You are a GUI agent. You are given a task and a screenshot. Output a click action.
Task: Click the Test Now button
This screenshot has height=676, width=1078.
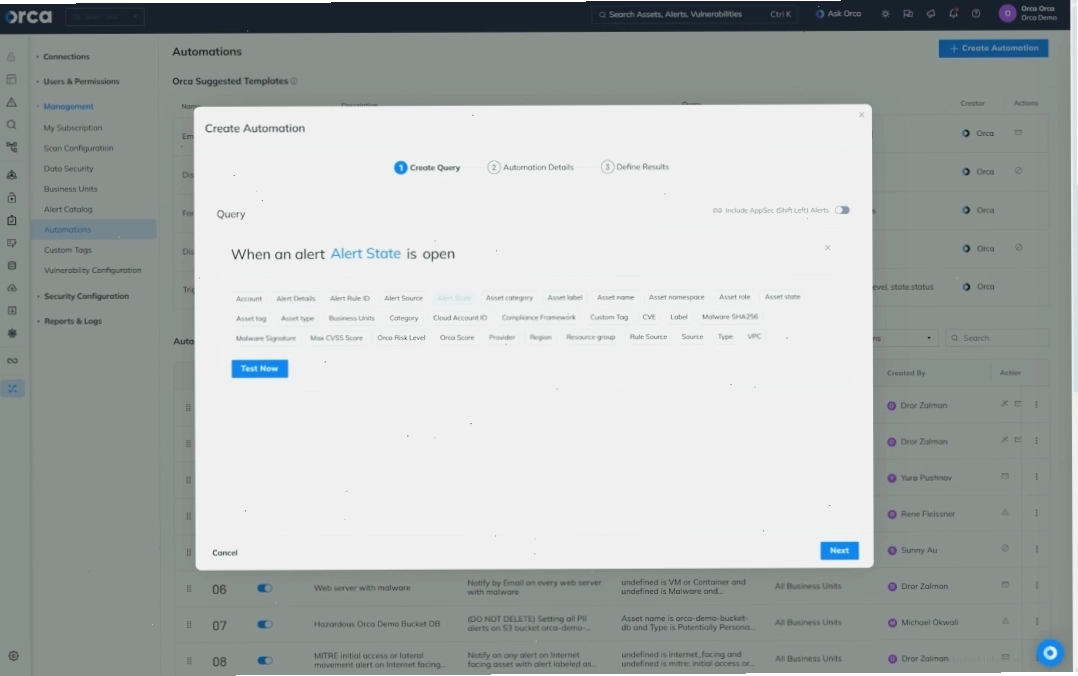click(x=260, y=369)
